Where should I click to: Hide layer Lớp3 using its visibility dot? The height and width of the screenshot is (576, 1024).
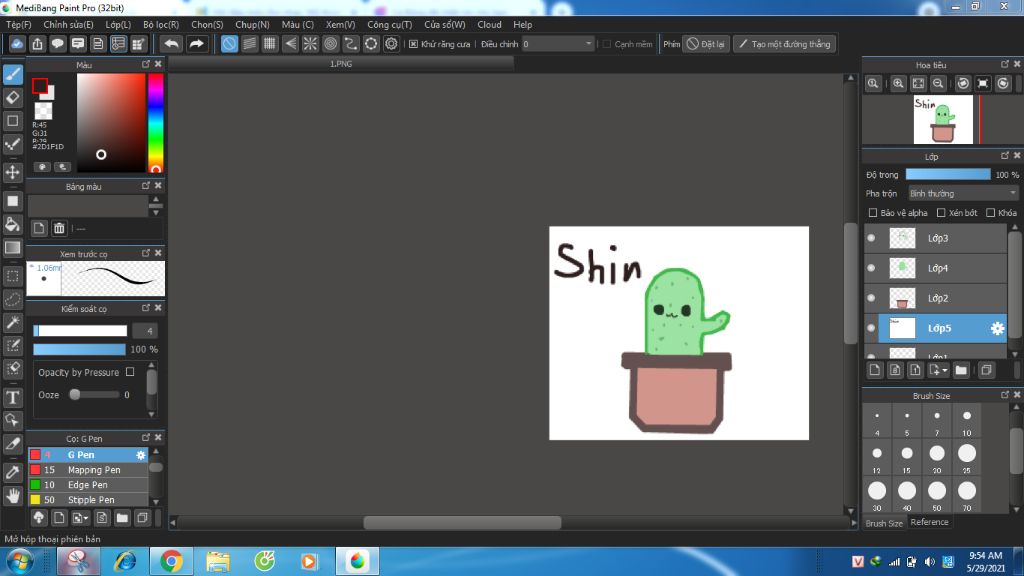871,238
